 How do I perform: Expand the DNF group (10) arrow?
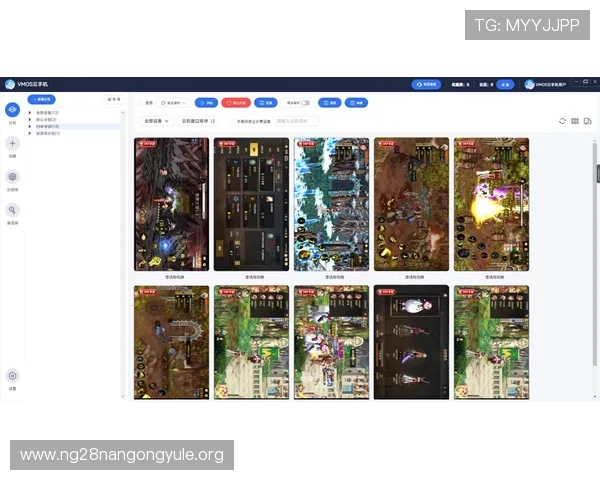click(x=30, y=126)
